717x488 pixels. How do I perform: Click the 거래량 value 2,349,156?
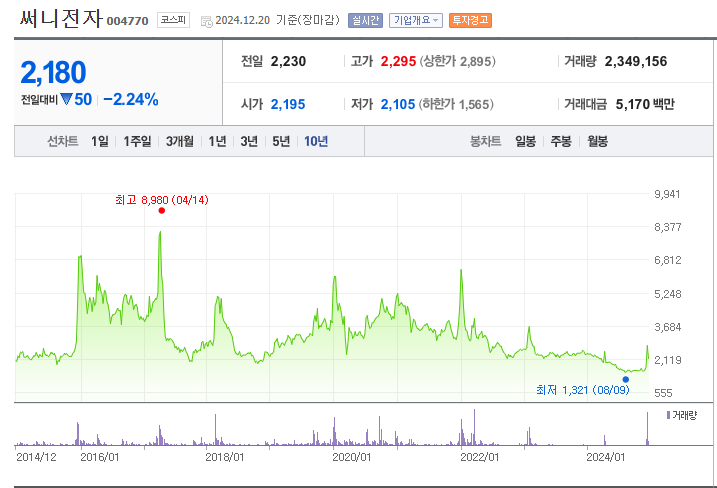pyautogui.click(x=636, y=61)
